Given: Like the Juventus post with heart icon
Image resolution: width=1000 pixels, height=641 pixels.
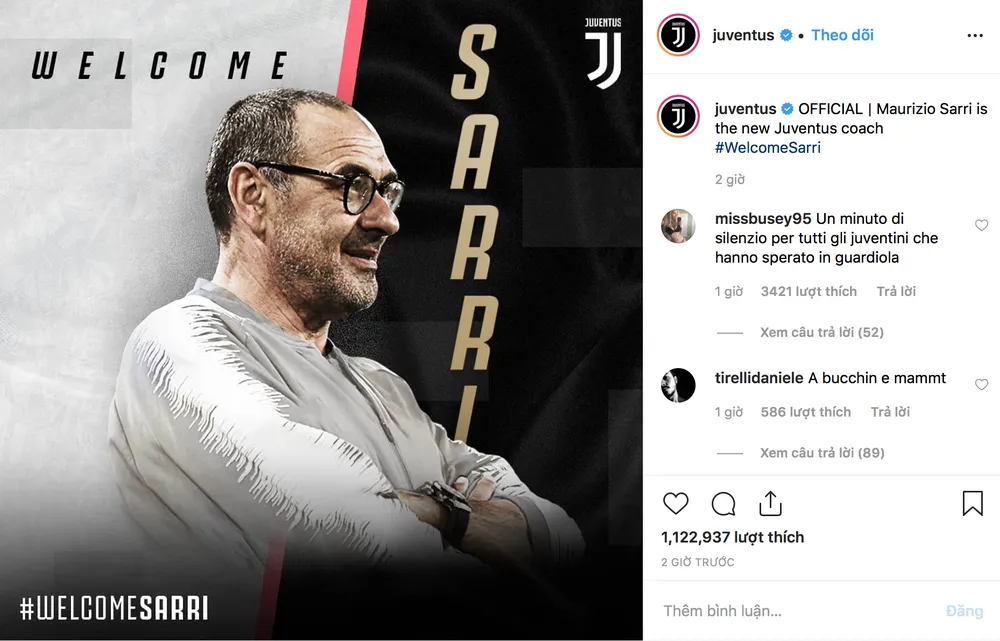Looking at the screenshot, I should click(675, 503).
